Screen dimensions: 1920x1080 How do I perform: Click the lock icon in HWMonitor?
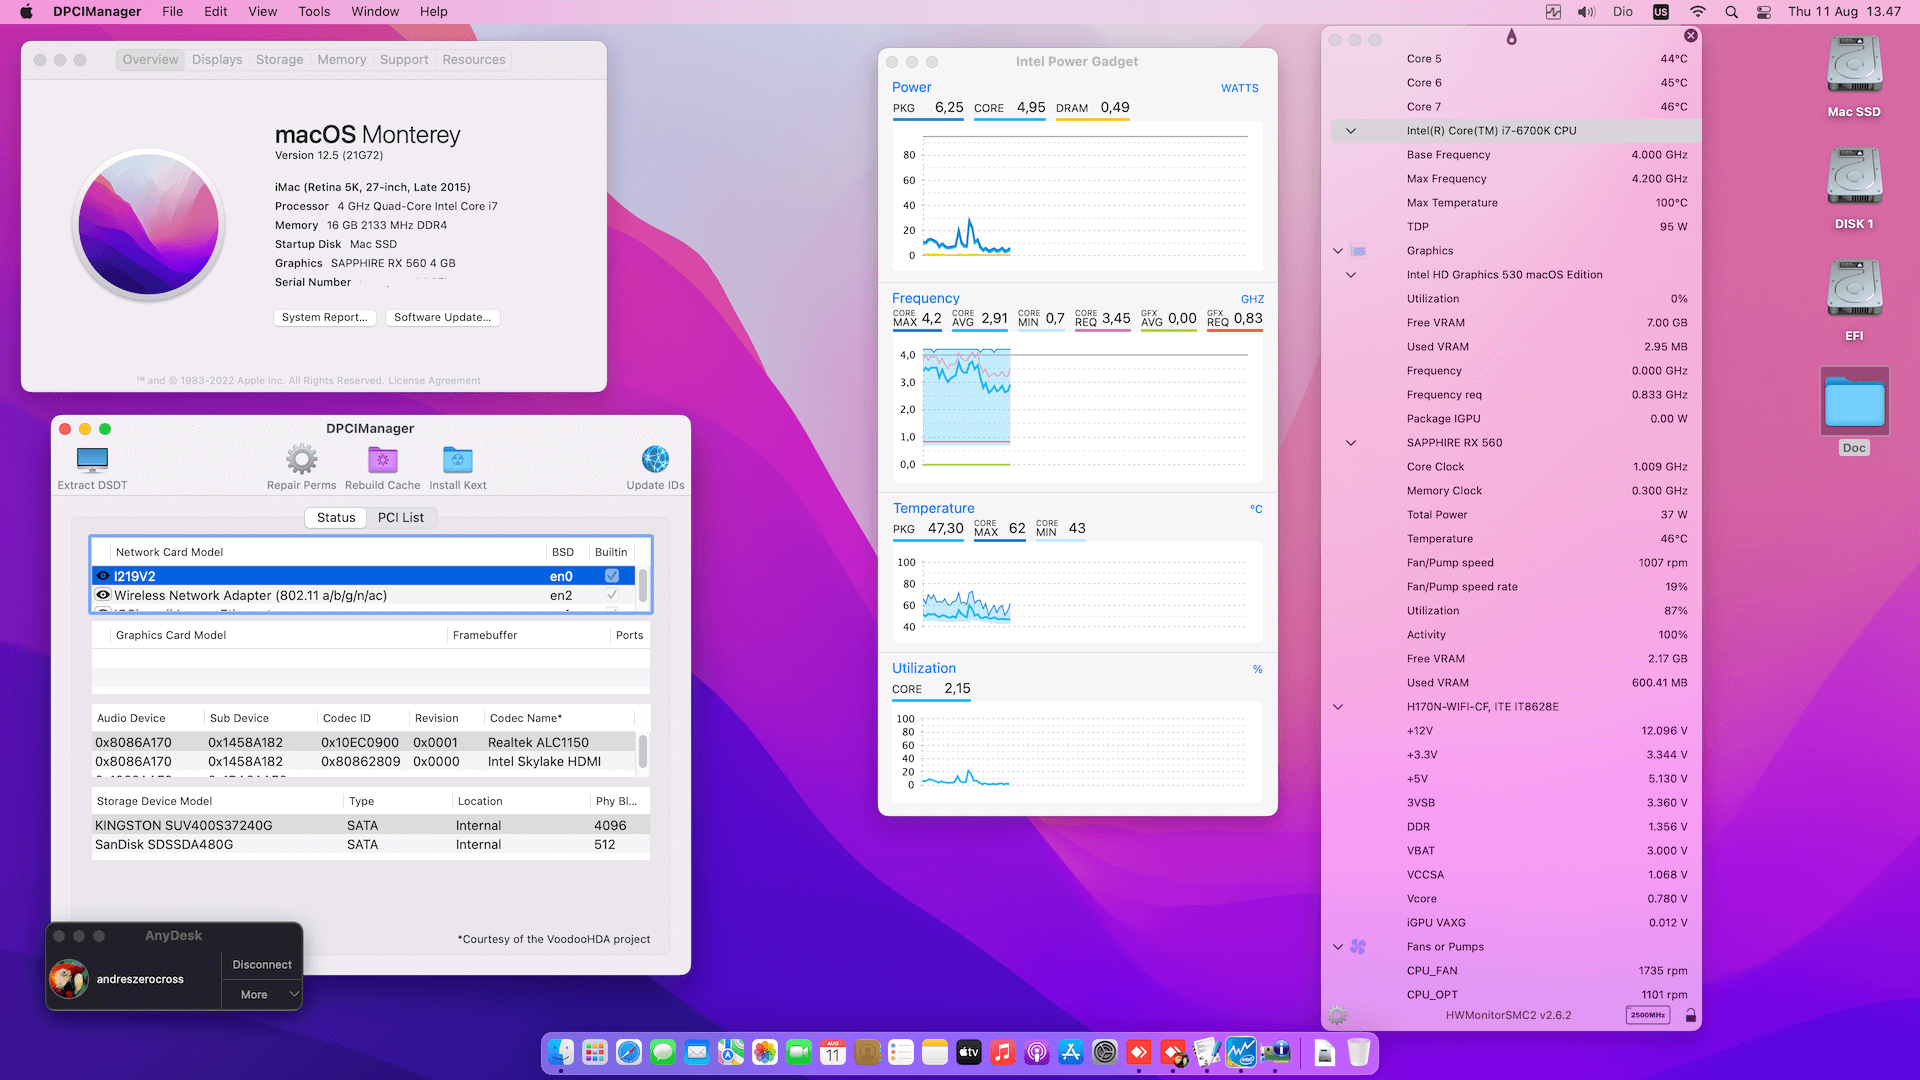[x=1690, y=1015]
